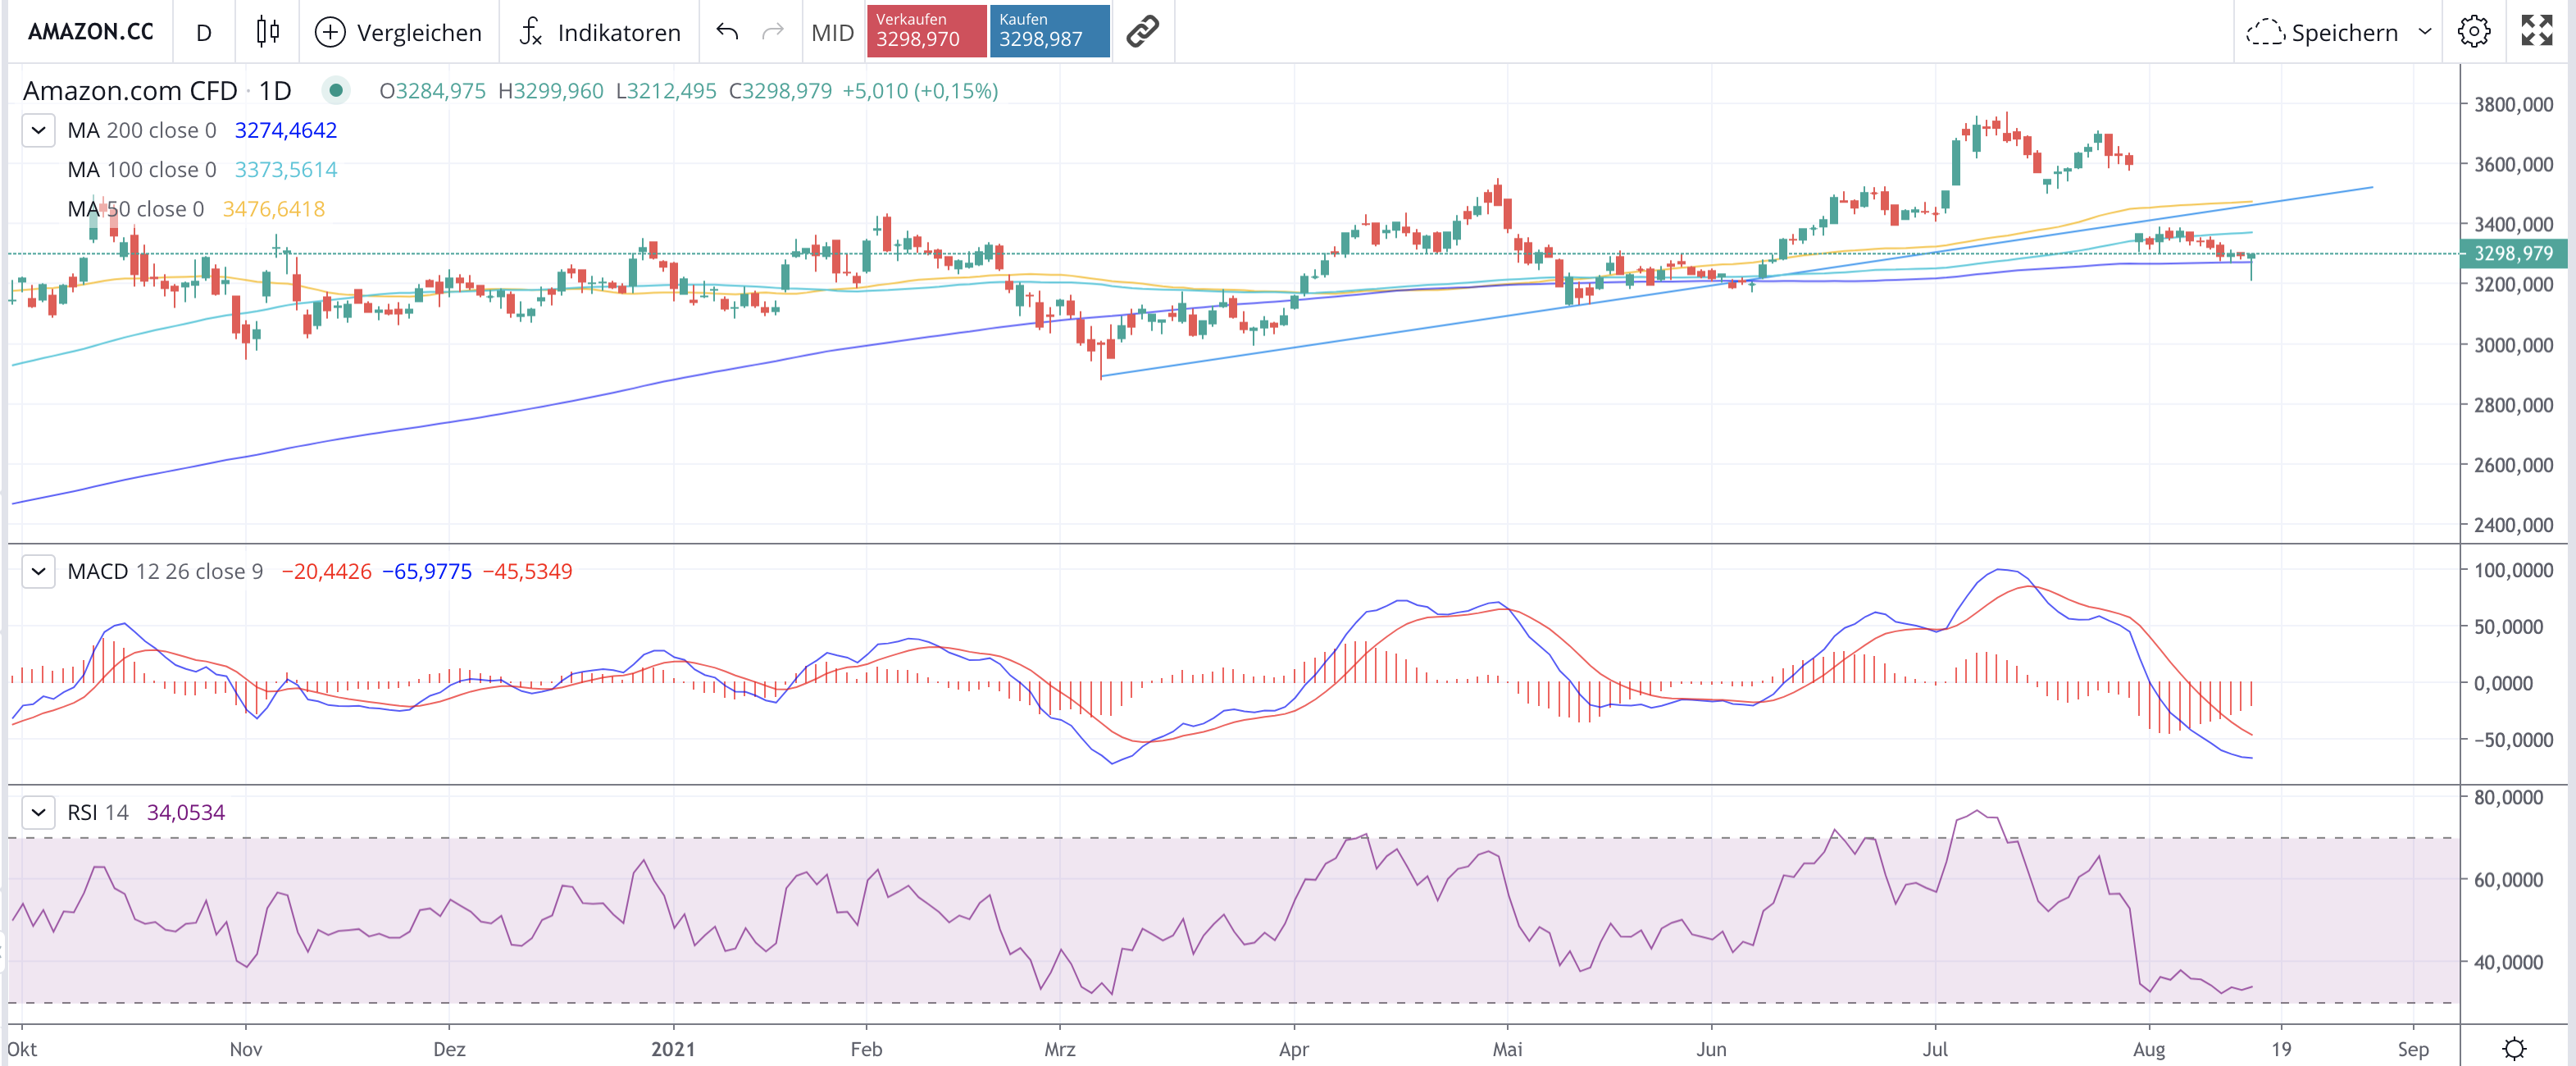The image size is (2576, 1066).
Task: Click the MACD histogram value −20,4426
Action: pos(326,571)
